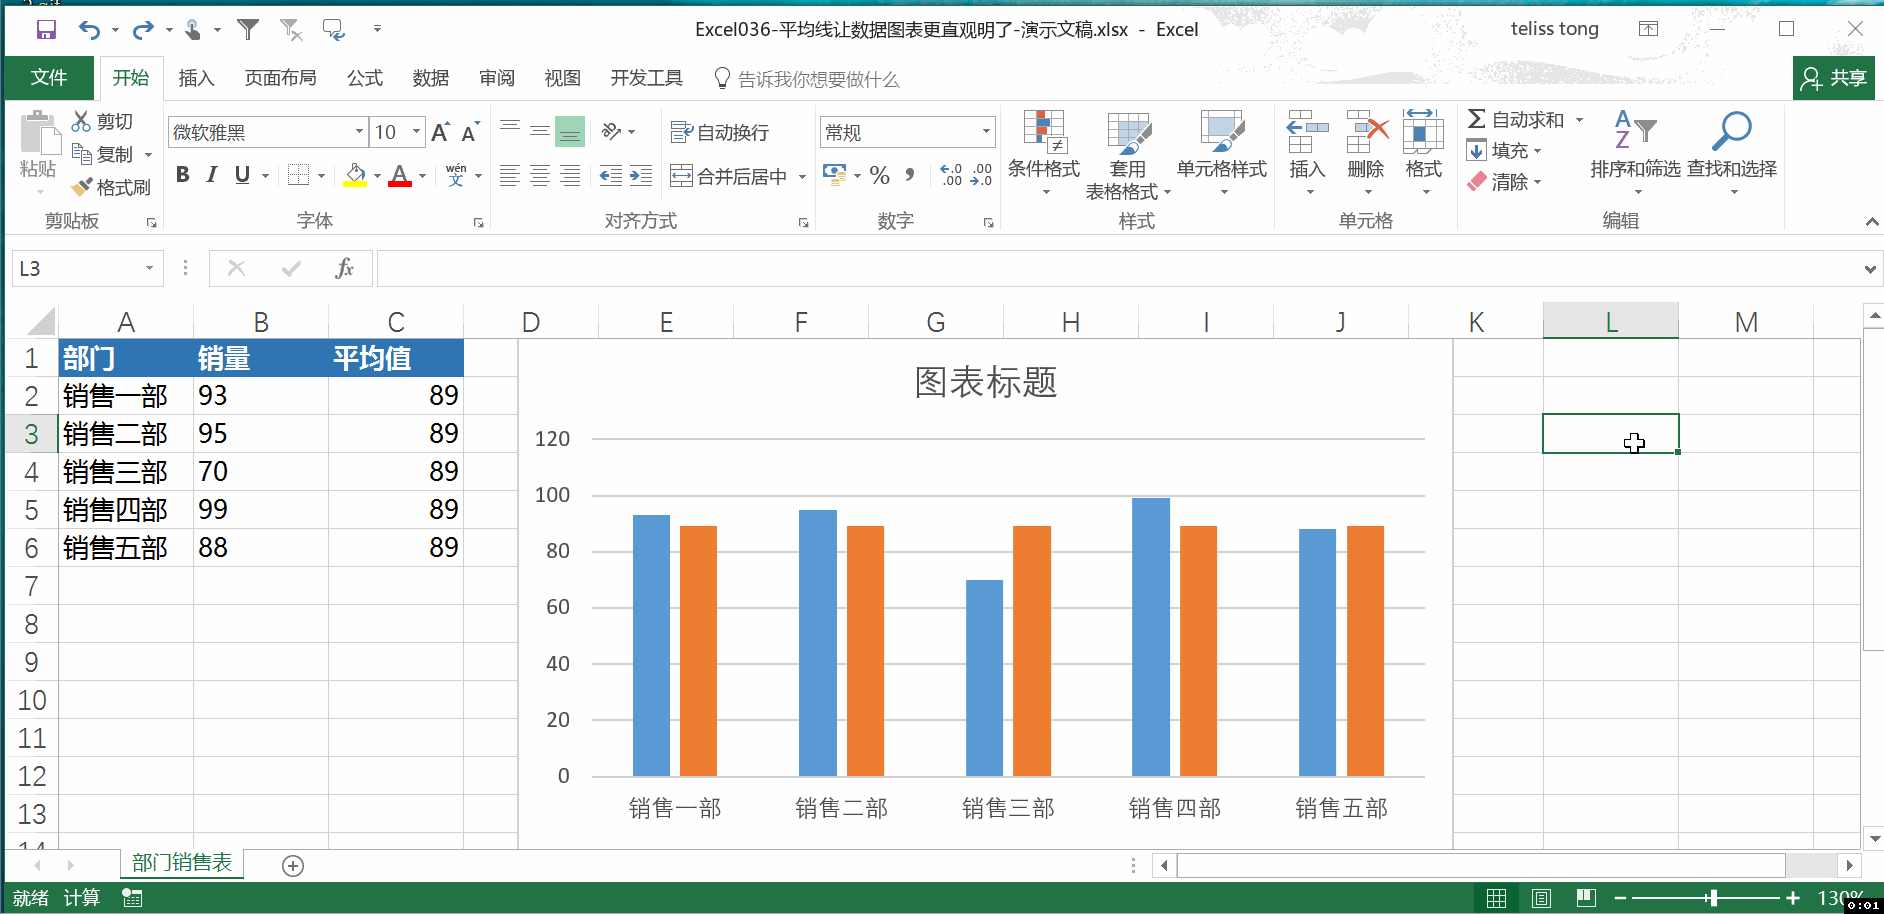The image size is (1884, 914).
Task: Open the font size dropdown
Action: pyautogui.click(x=417, y=132)
